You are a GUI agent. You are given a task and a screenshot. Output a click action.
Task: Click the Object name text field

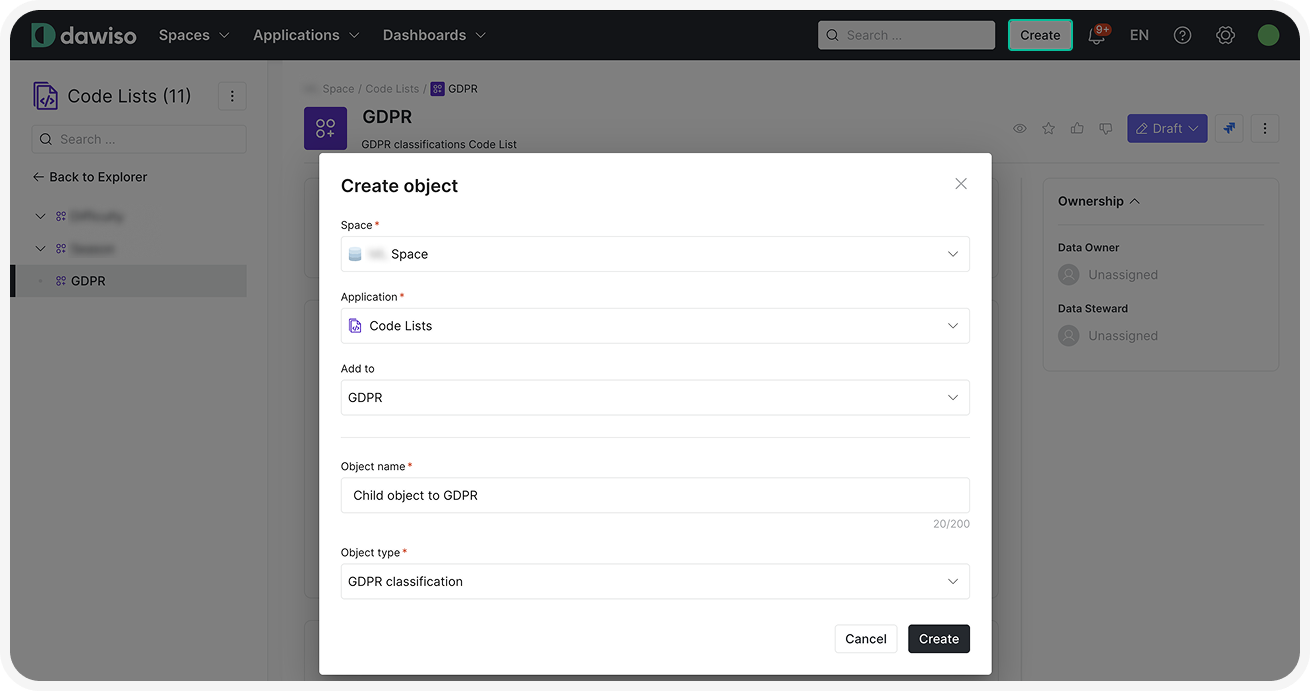pyautogui.click(x=654, y=496)
